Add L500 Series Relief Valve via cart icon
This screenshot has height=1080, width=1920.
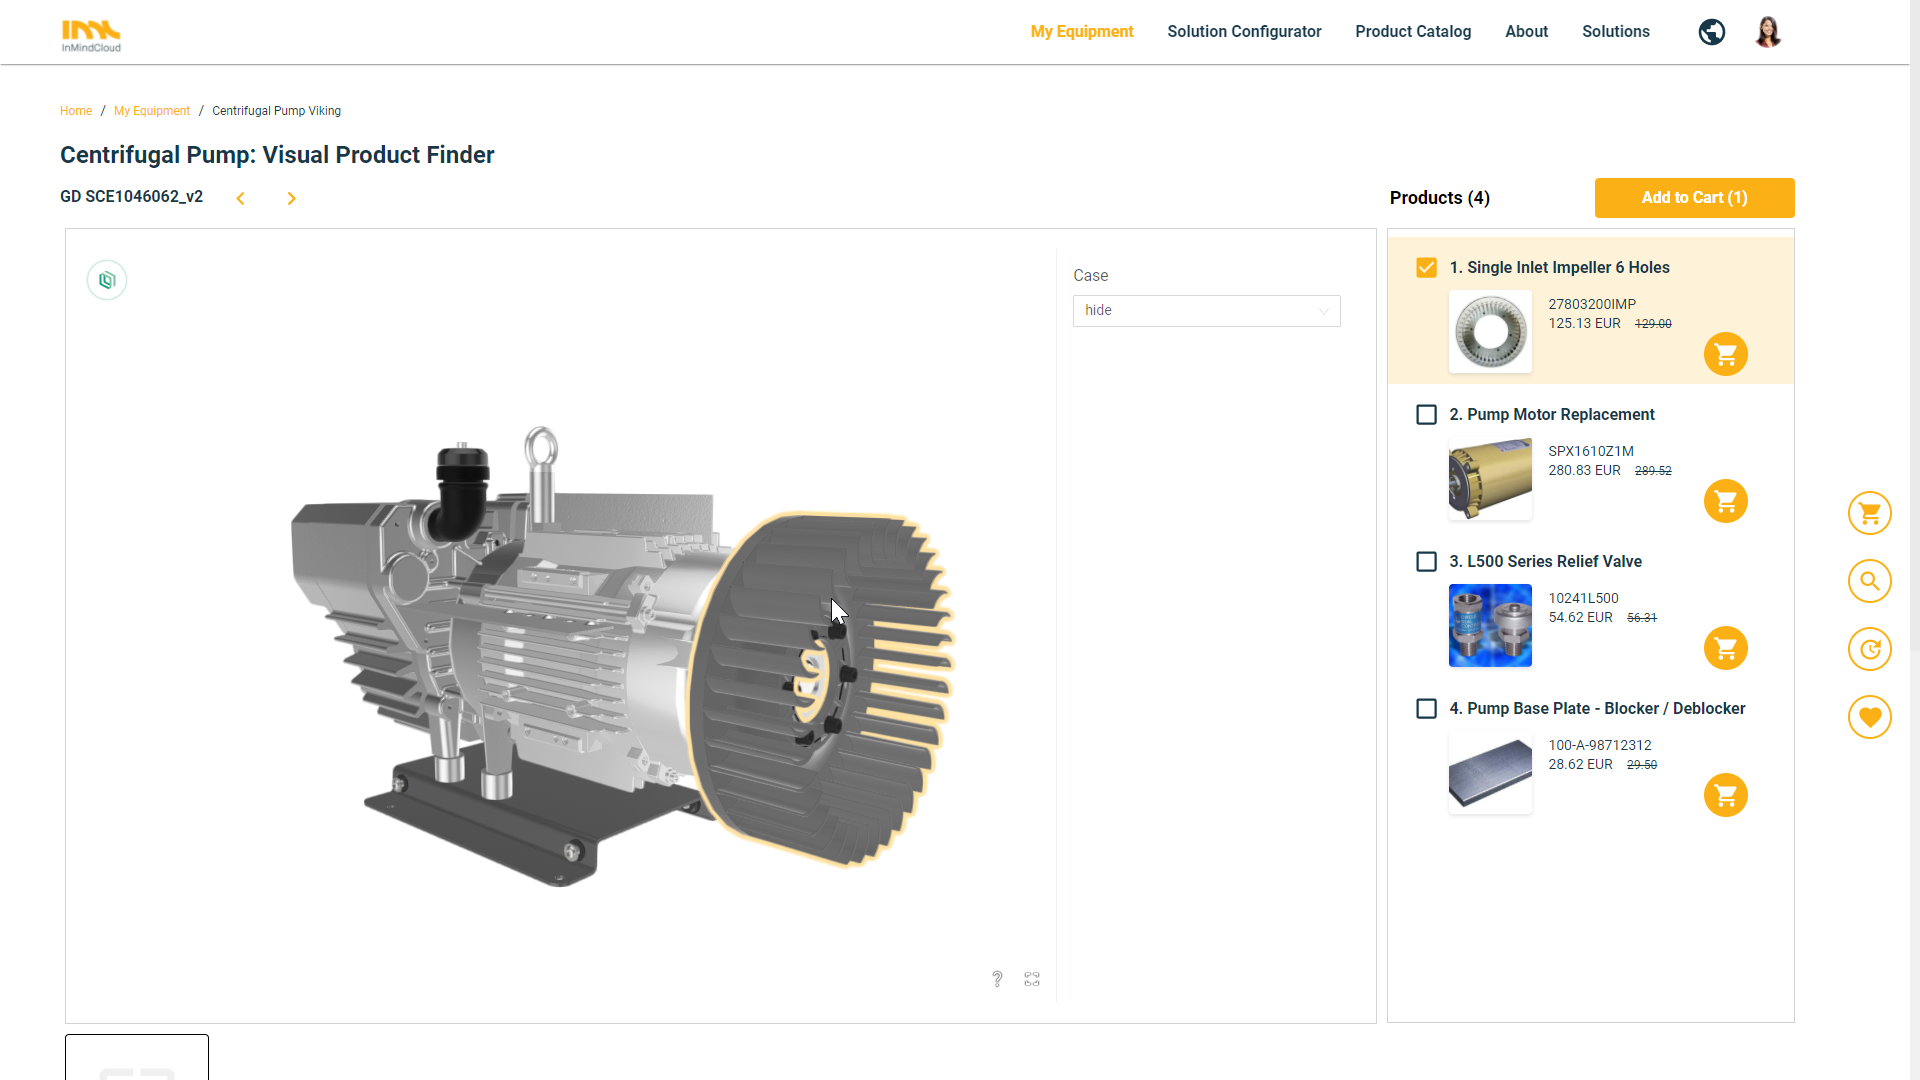click(1725, 648)
